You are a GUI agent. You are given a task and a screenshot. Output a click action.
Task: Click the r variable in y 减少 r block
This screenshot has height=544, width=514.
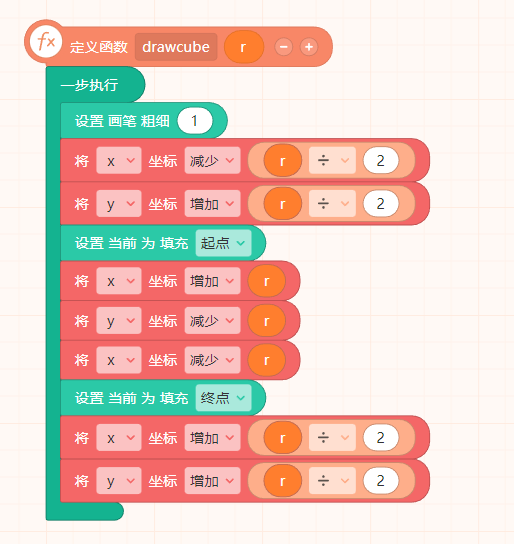(x=266, y=321)
